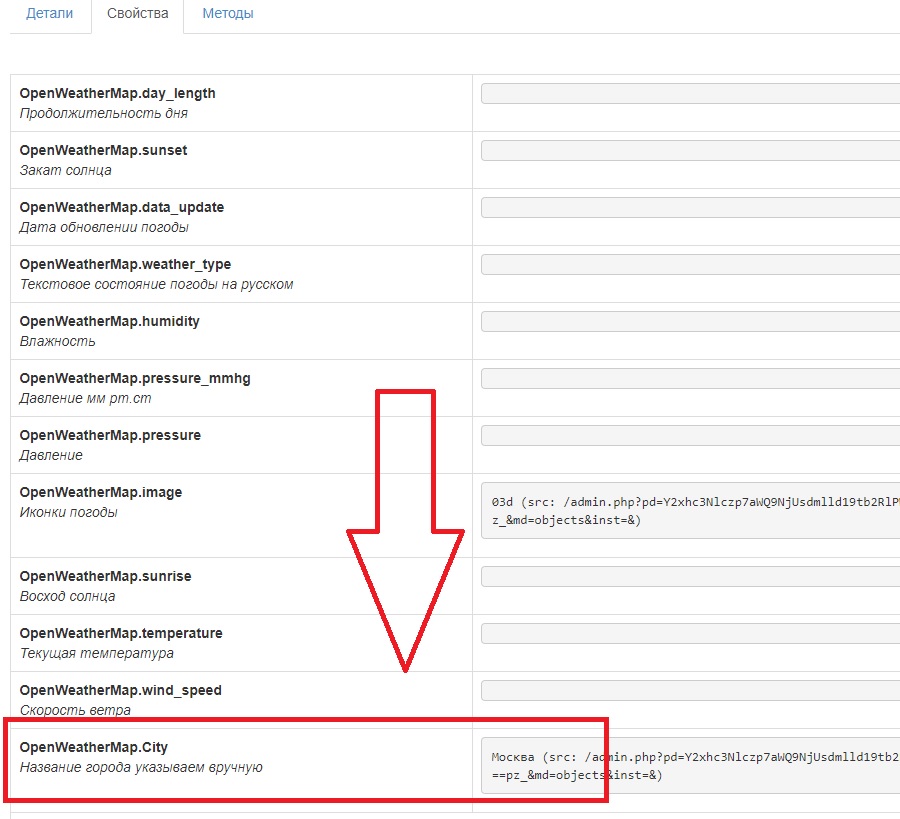Switch to the Методы tab

tap(228, 13)
